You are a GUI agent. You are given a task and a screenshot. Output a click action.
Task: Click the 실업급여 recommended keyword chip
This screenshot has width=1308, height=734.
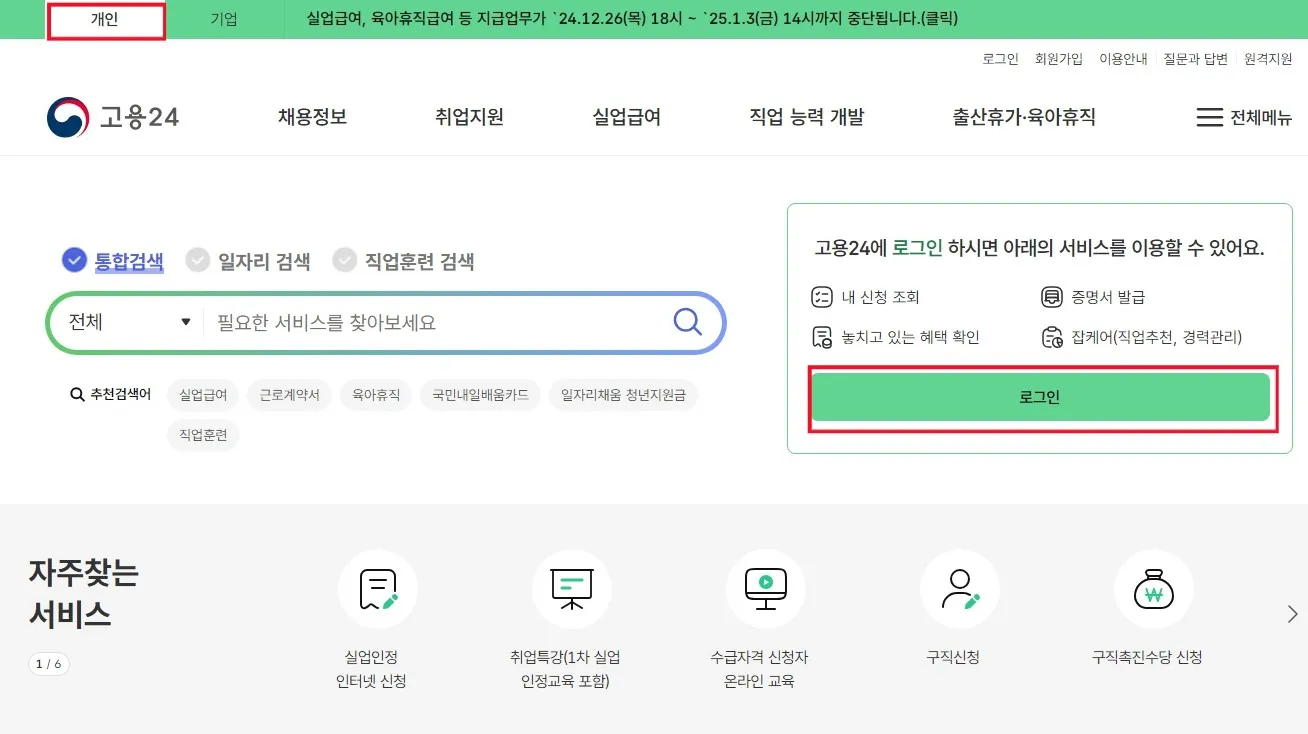203,395
